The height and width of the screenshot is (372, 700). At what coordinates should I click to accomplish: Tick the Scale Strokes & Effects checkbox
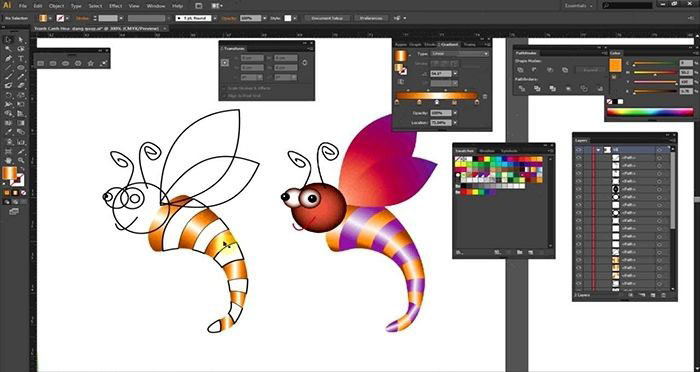pos(224,88)
